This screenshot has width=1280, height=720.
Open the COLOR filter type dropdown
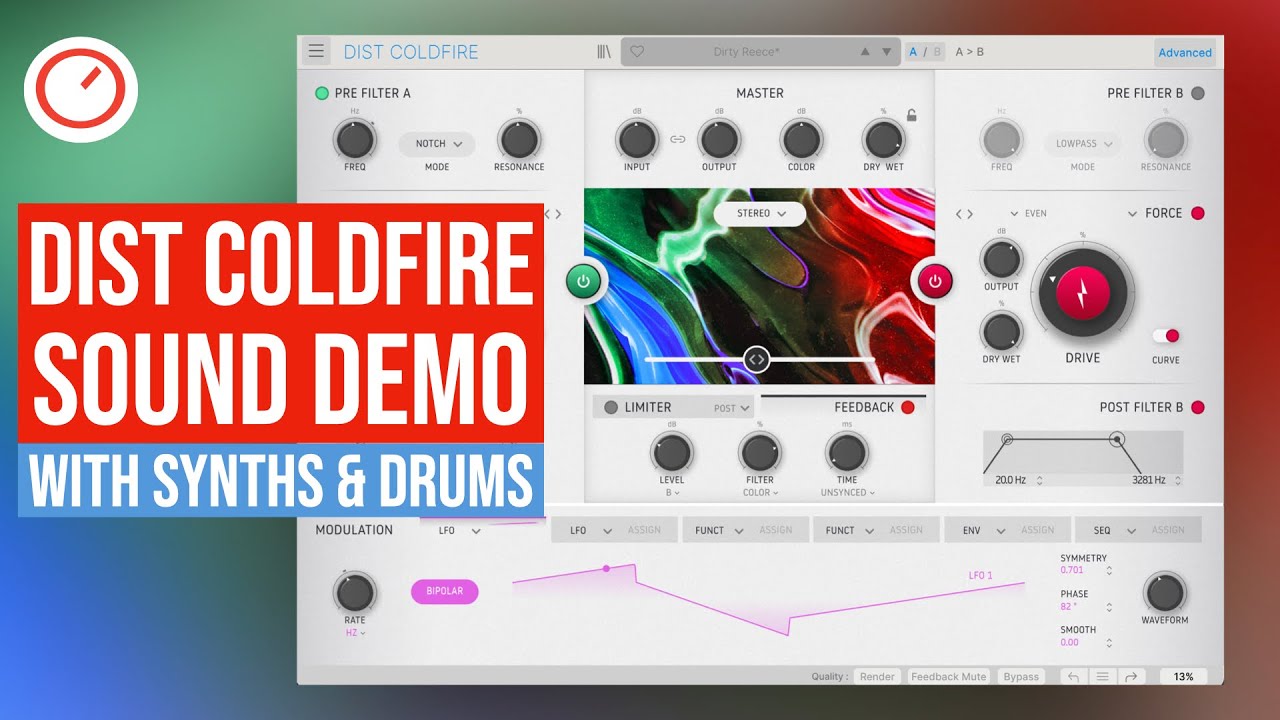coord(760,492)
